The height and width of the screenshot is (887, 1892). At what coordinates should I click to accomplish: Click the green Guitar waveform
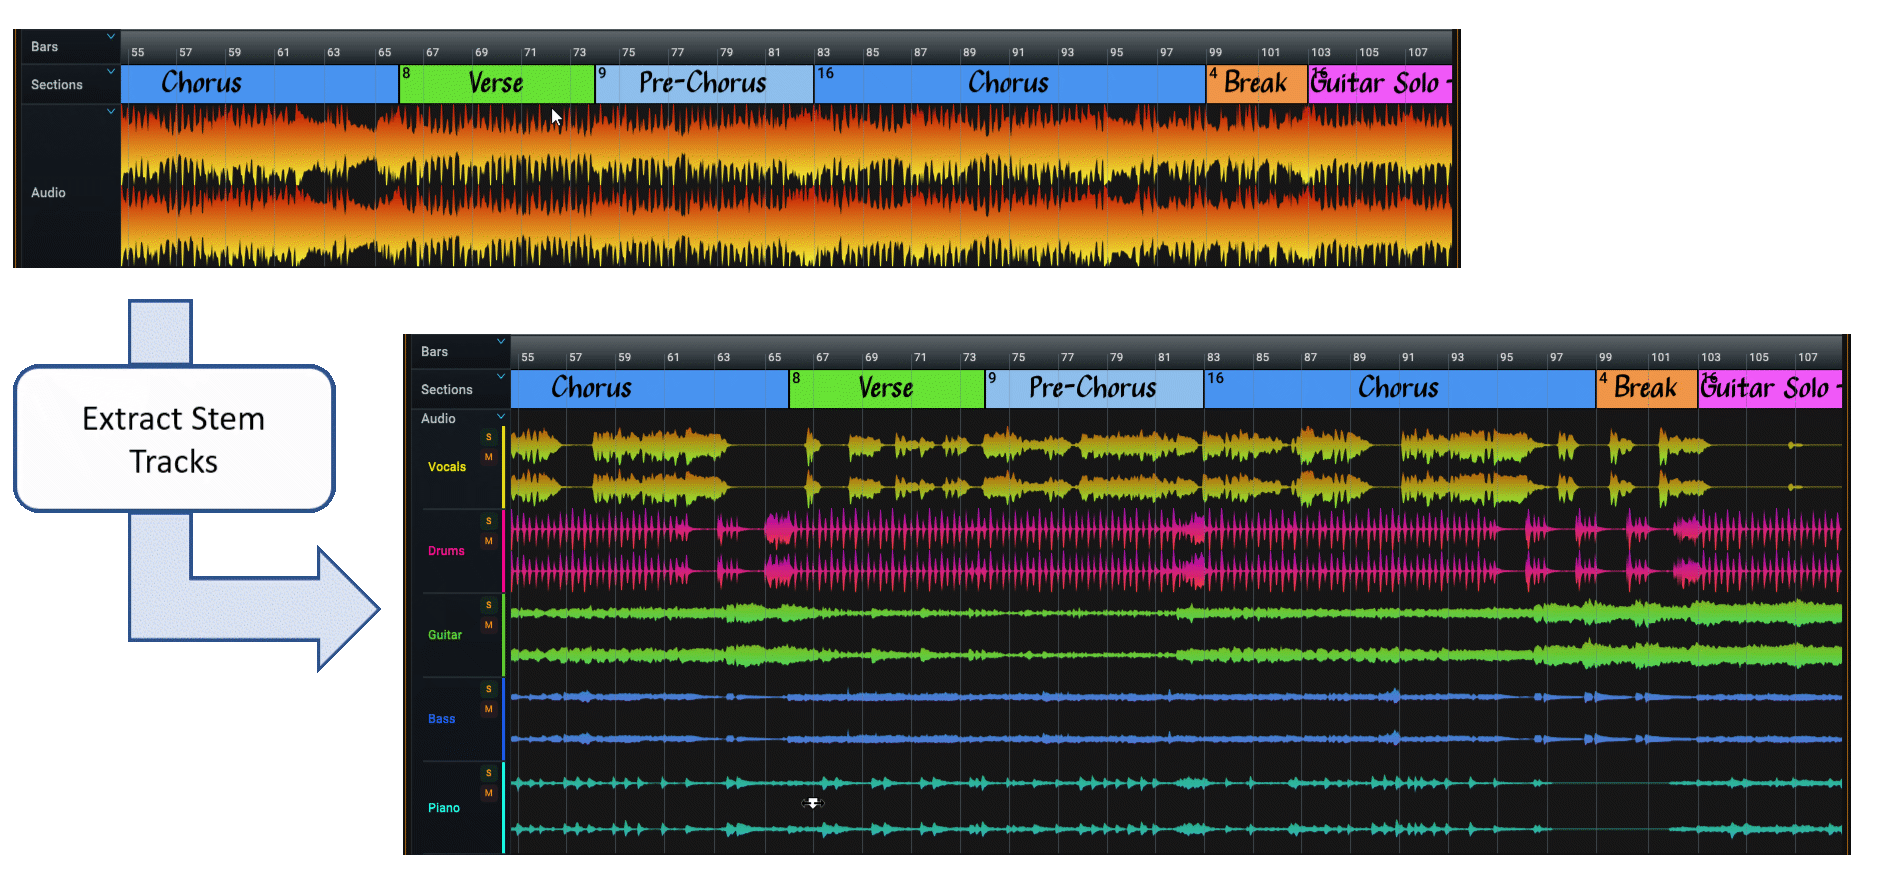coord(1176,635)
